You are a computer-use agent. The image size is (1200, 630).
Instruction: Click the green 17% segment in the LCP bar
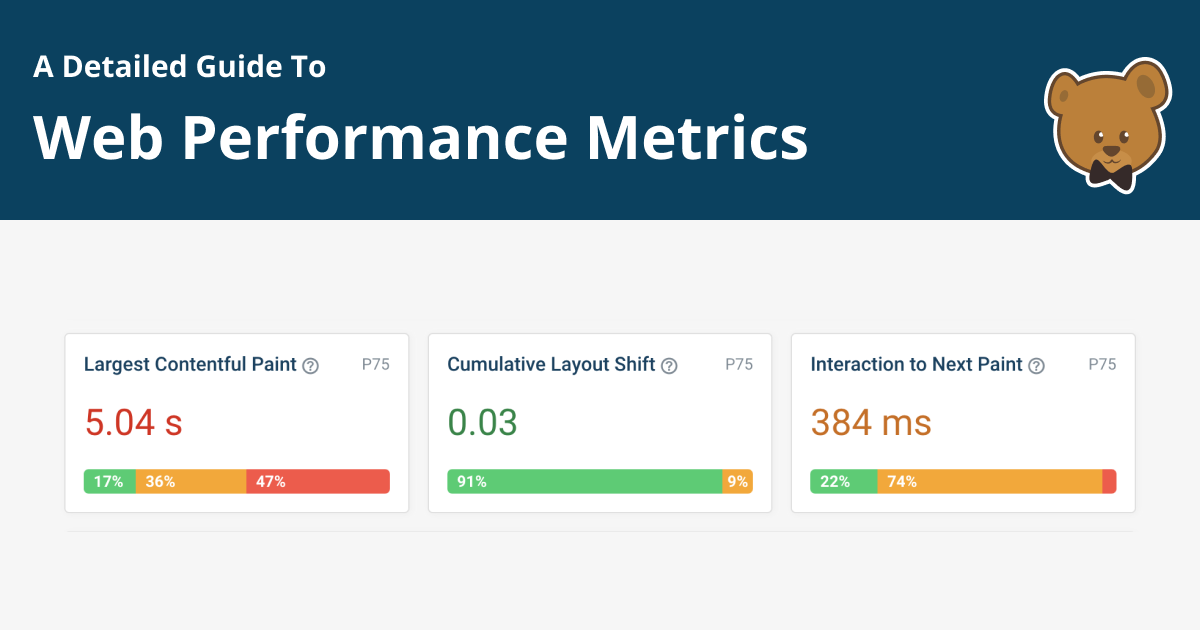click(110, 481)
